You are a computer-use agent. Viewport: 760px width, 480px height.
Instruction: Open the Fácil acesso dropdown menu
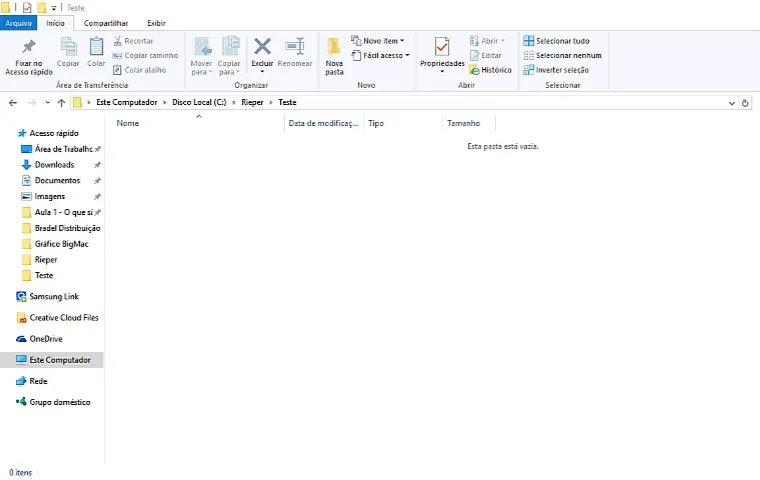coord(380,55)
